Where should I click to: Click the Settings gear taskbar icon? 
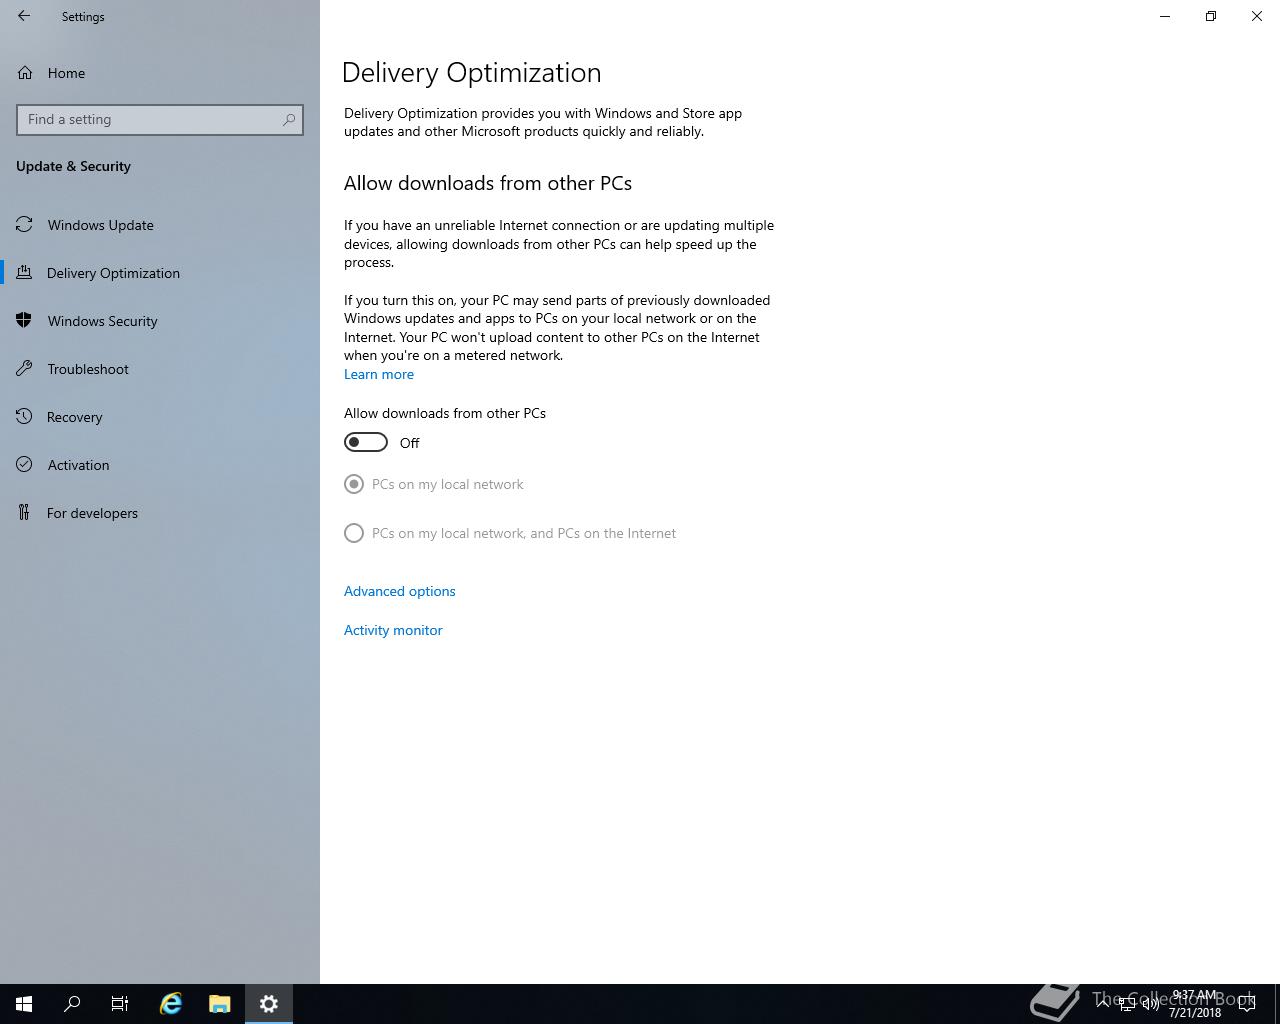pos(269,1004)
